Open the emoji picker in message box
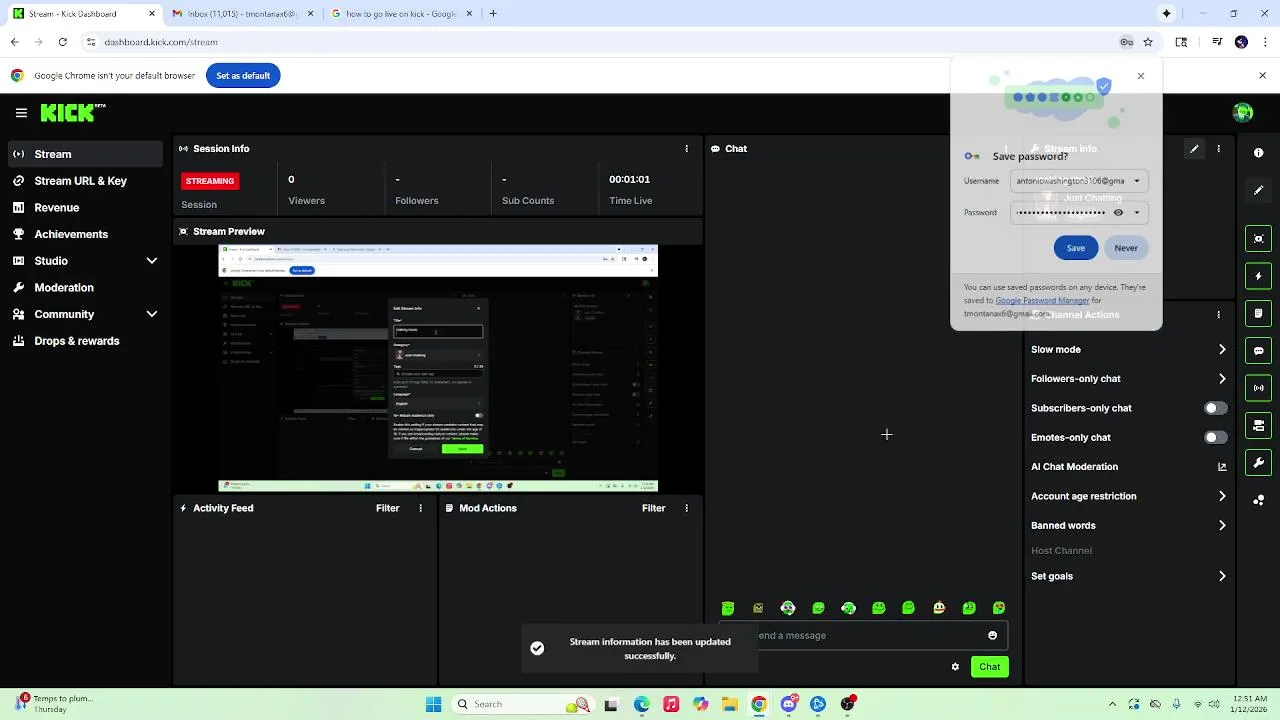The height and width of the screenshot is (720, 1280). point(992,635)
